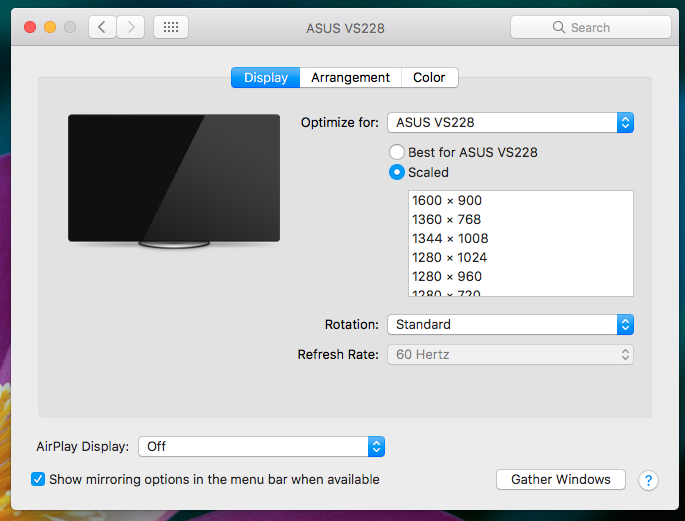Switch to the Display tab

click(x=266, y=77)
